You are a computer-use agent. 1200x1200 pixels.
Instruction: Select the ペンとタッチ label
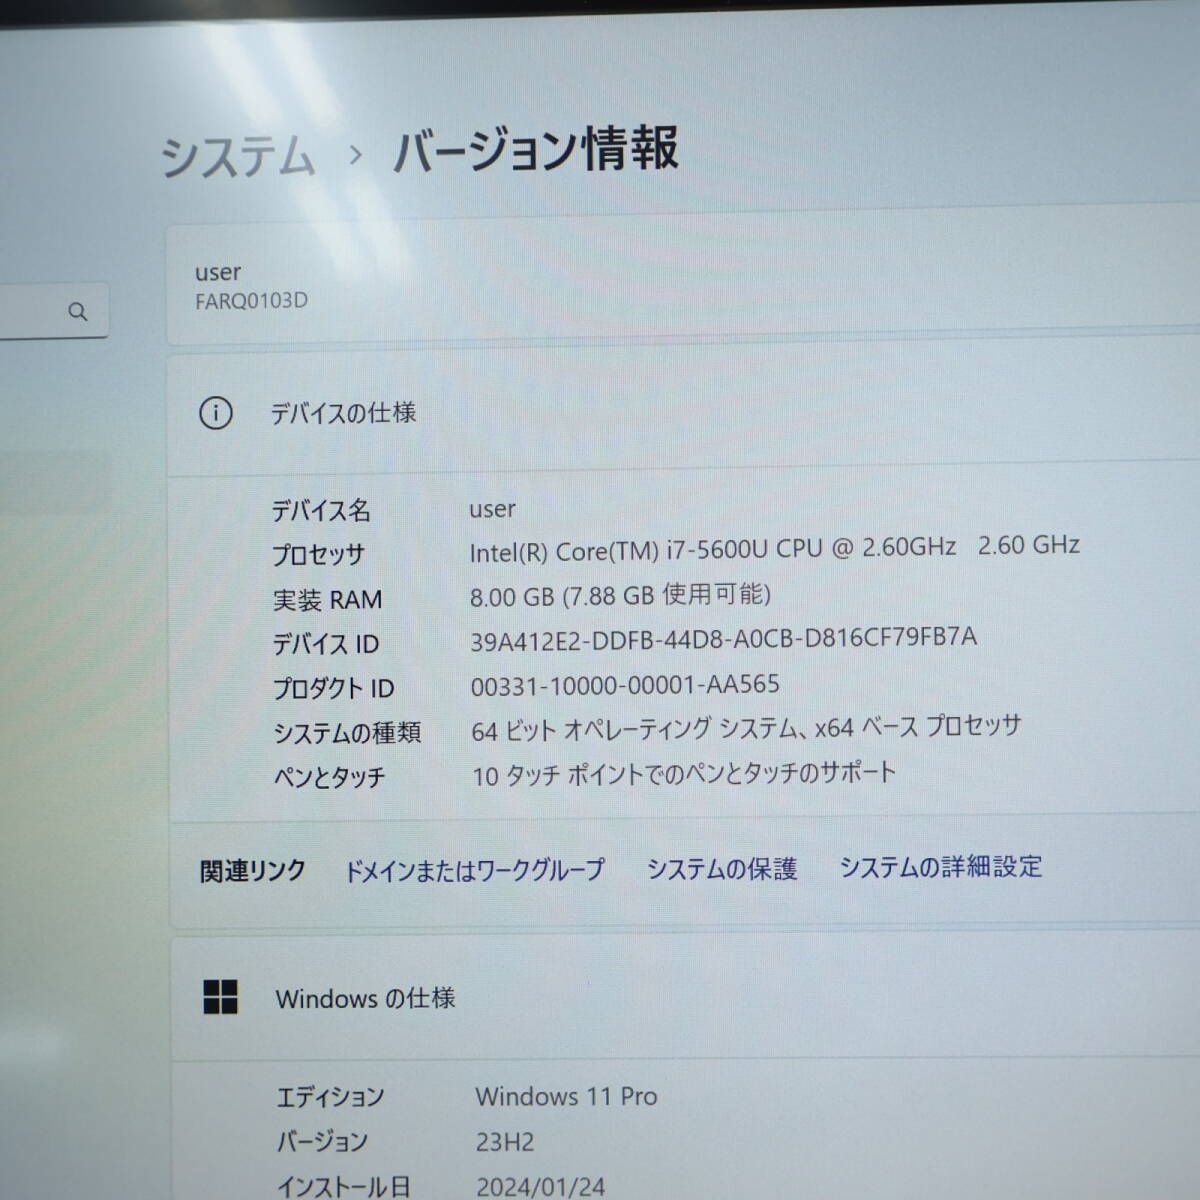click(x=329, y=777)
